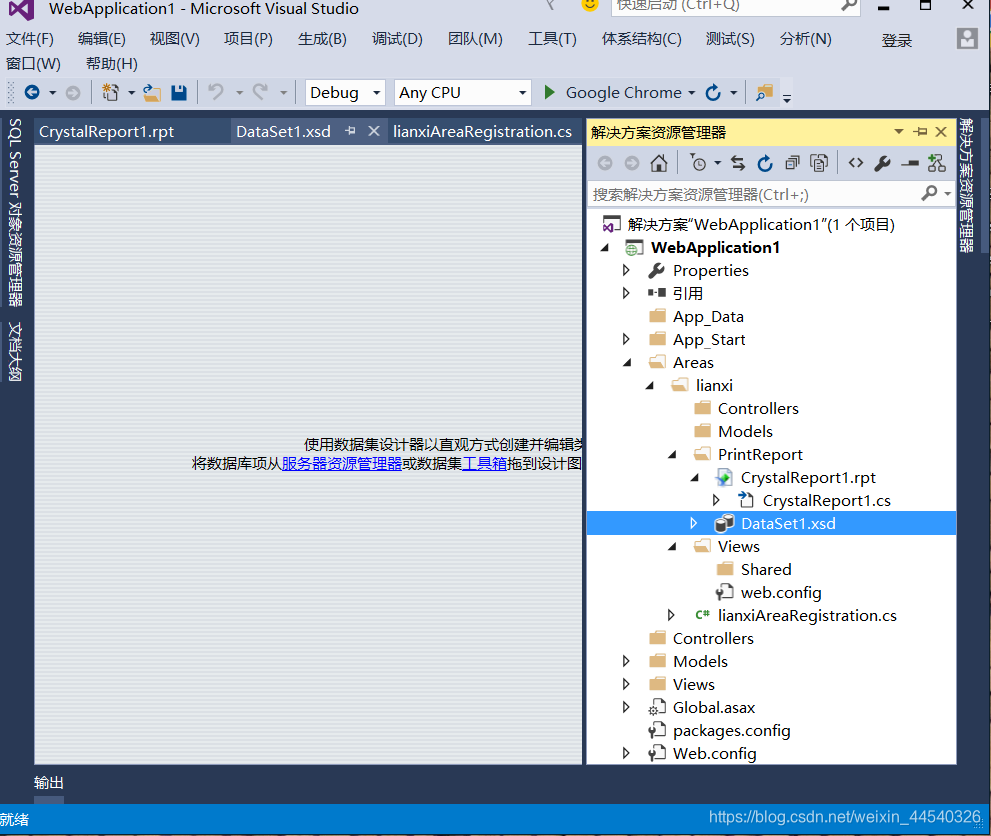Image resolution: width=991 pixels, height=836 pixels.
Task: Open the Google Chrome browser dropdown arrow
Action: tap(691, 93)
